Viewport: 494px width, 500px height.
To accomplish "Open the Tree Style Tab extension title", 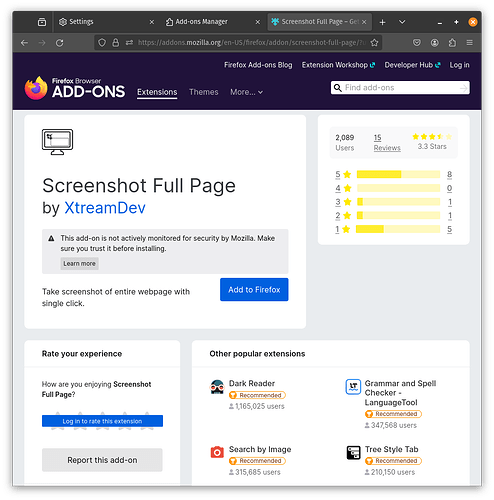I will 391,449.
